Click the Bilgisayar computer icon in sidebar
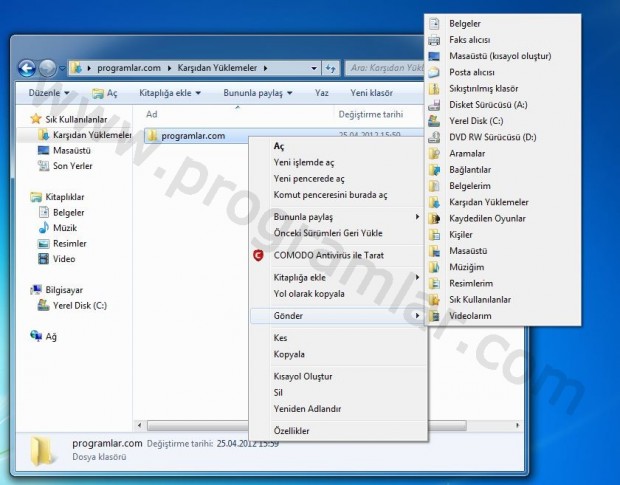Screen dimensions: 620x485 tap(36, 290)
